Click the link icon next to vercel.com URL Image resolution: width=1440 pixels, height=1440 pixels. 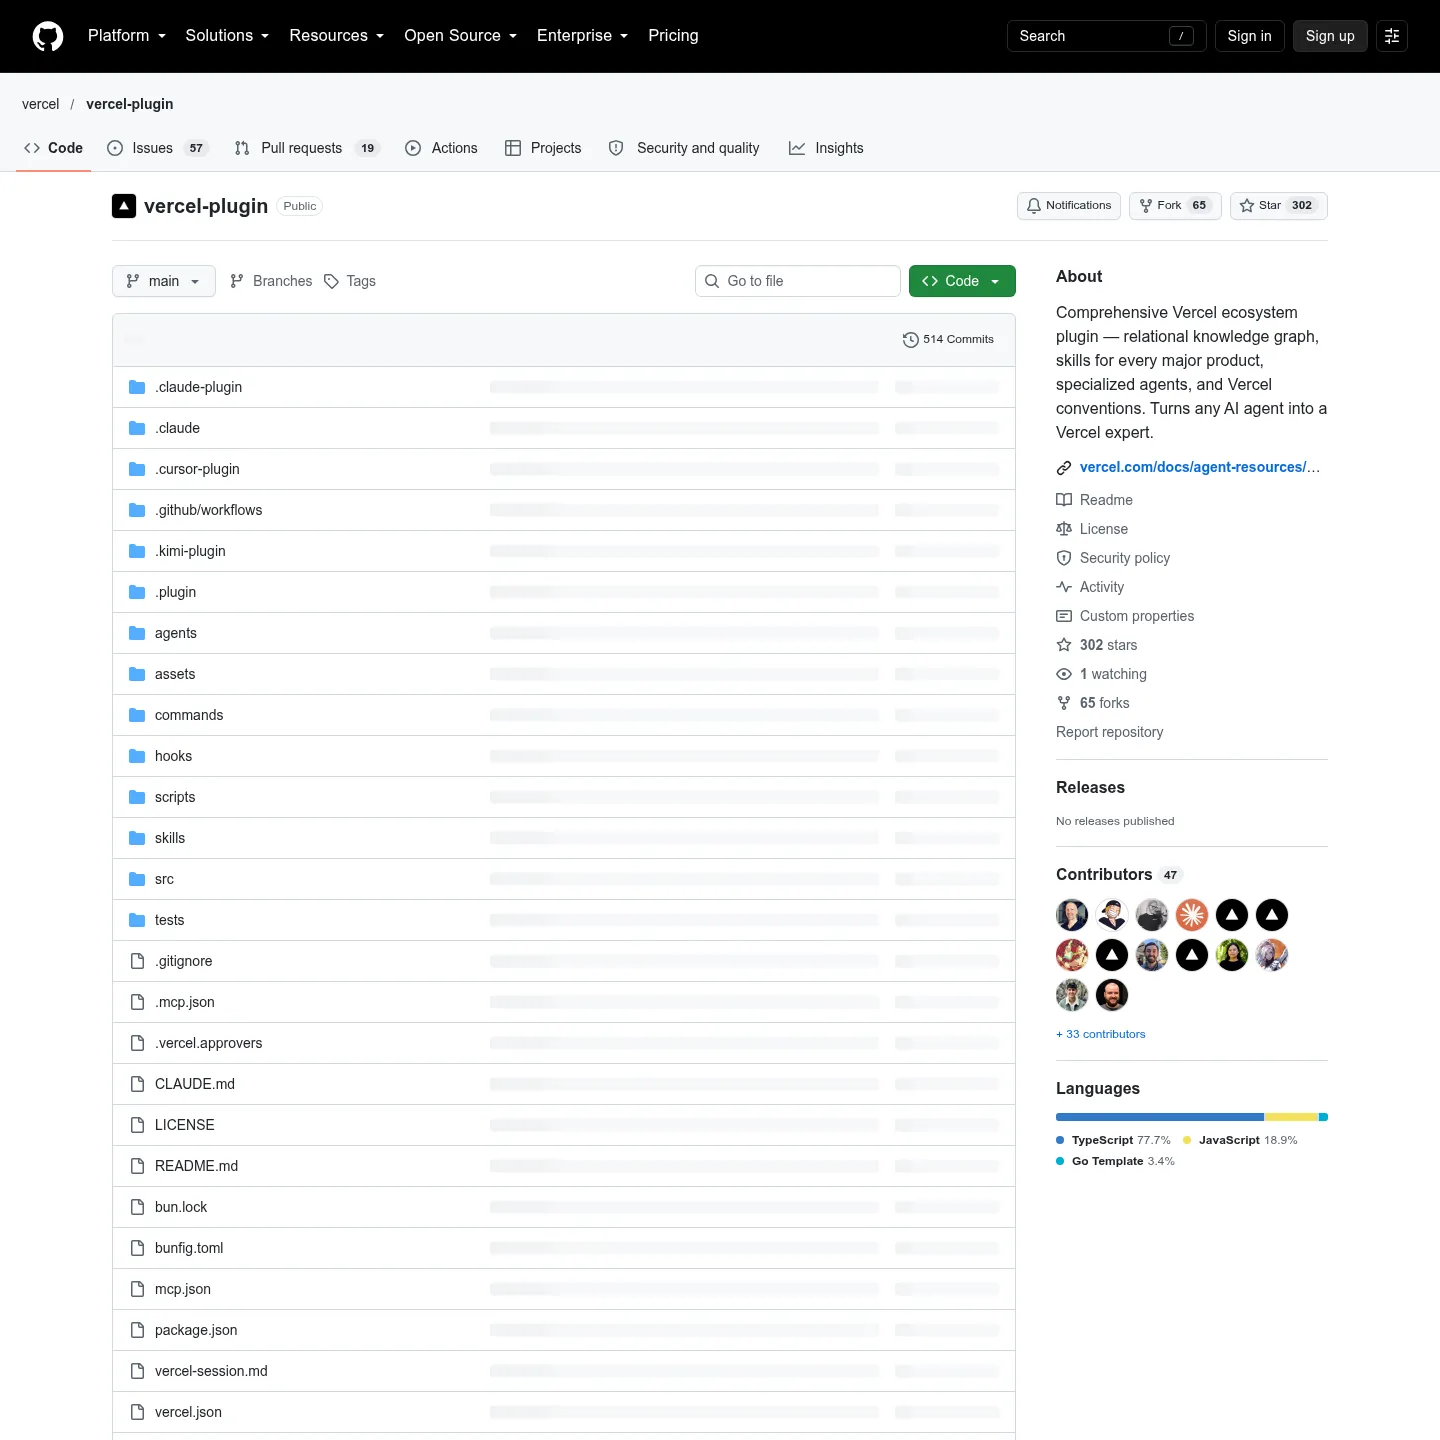point(1064,468)
